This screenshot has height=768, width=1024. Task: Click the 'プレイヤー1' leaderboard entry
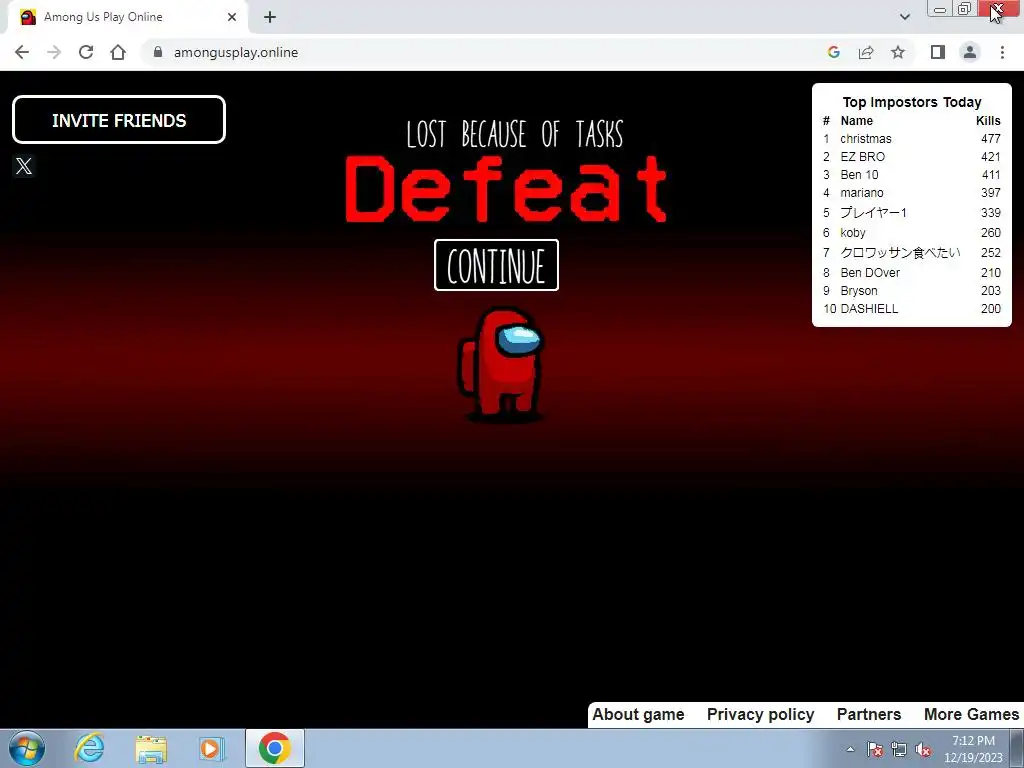(912, 212)
